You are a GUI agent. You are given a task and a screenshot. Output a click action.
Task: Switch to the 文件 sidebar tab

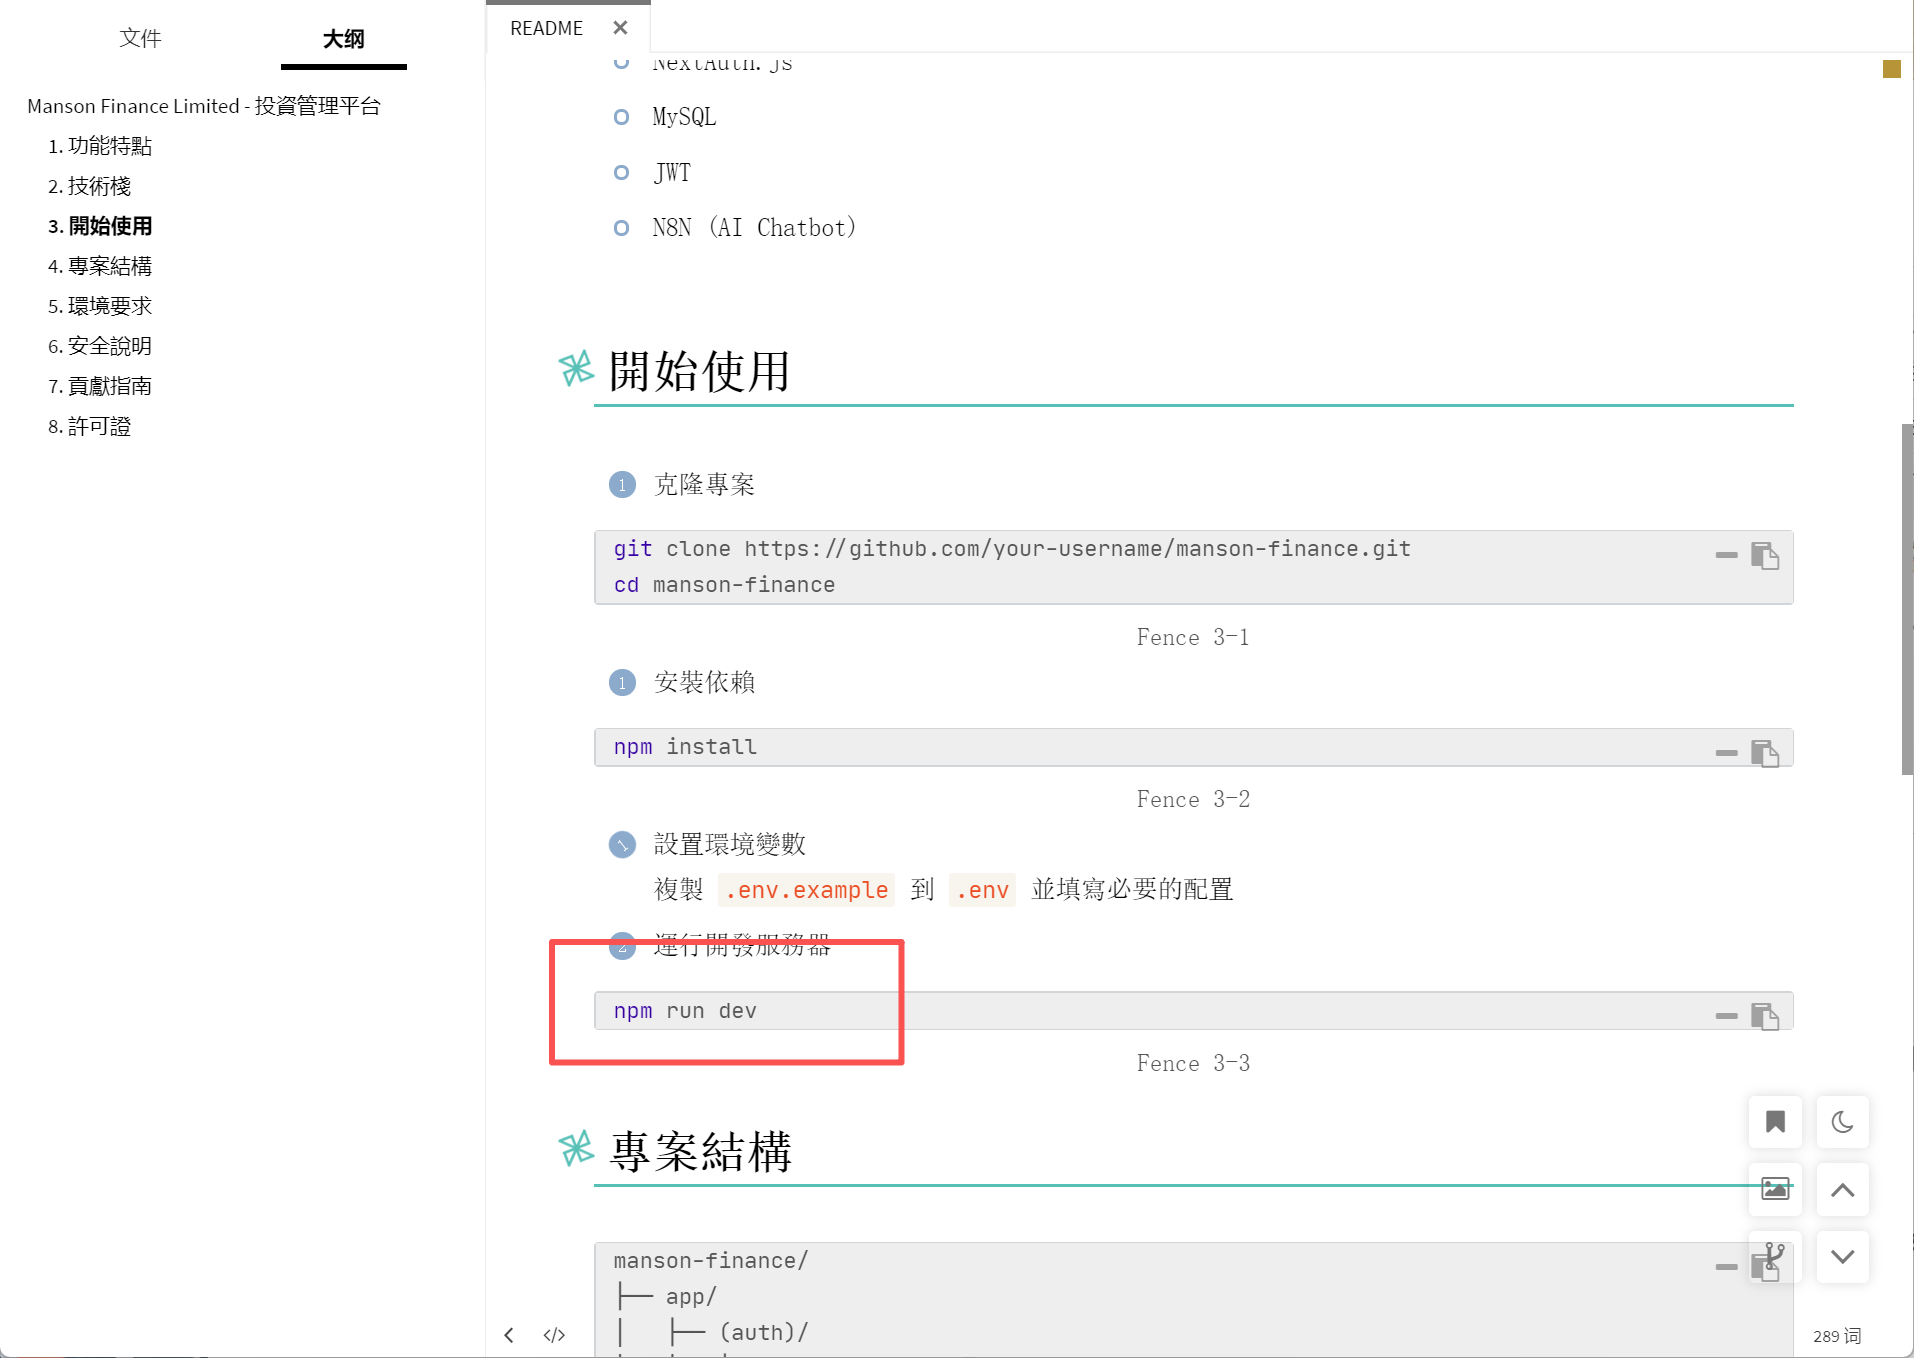140,38
